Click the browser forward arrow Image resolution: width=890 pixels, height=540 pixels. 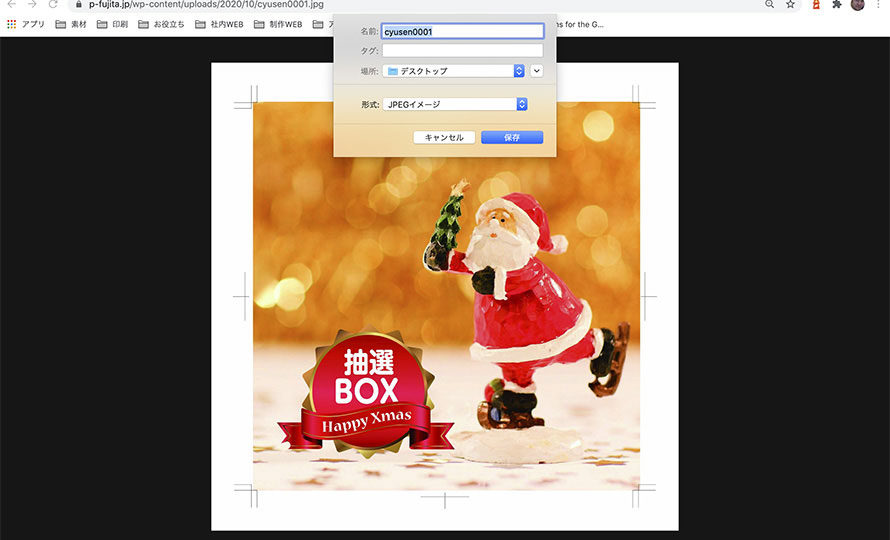pos(32,4)
